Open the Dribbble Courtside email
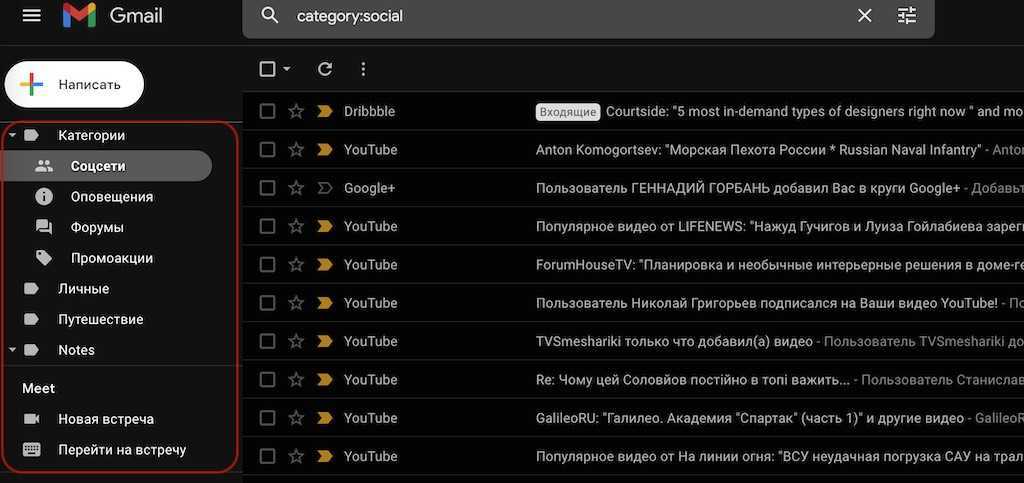The image size is (1024, 483). [x=815, y=112]
